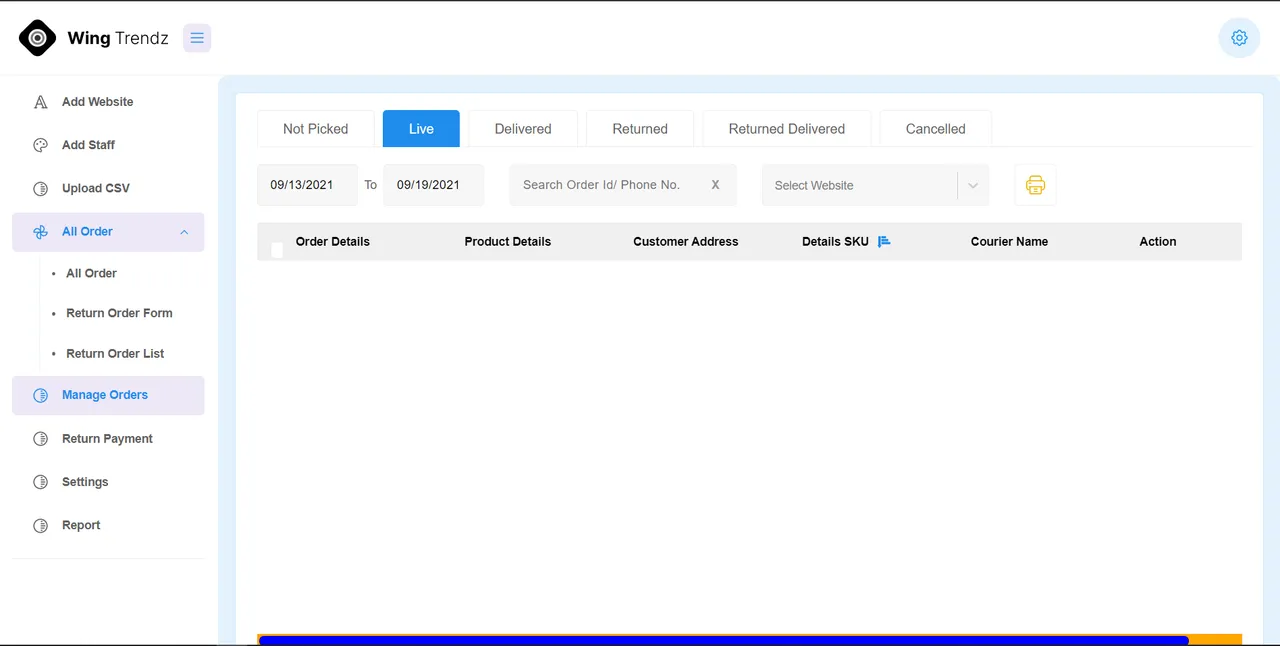Go to the Return Payment page

(x=108, y=439)
